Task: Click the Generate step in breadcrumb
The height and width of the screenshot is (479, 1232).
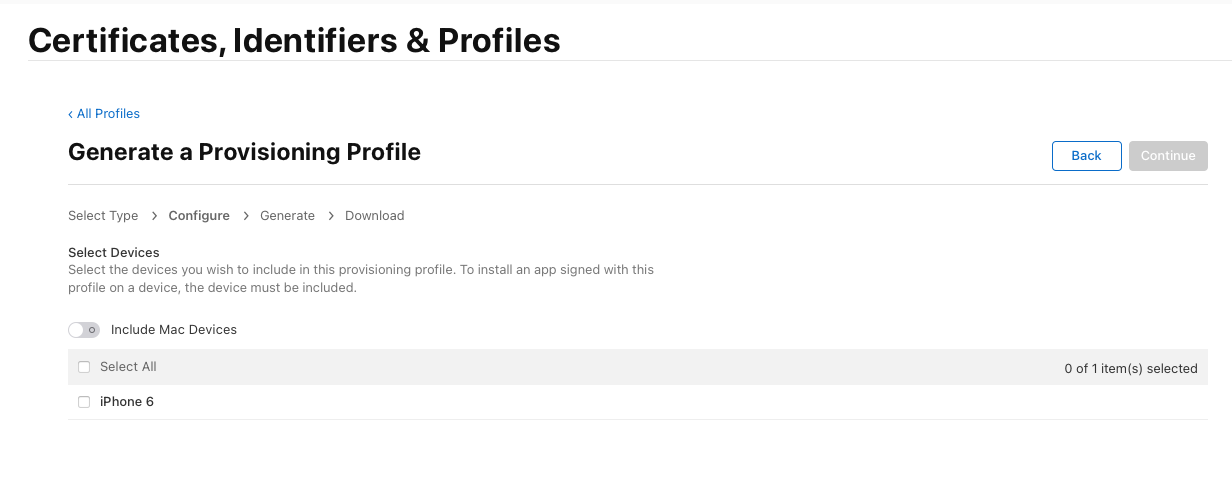Action: pos(287,216)
